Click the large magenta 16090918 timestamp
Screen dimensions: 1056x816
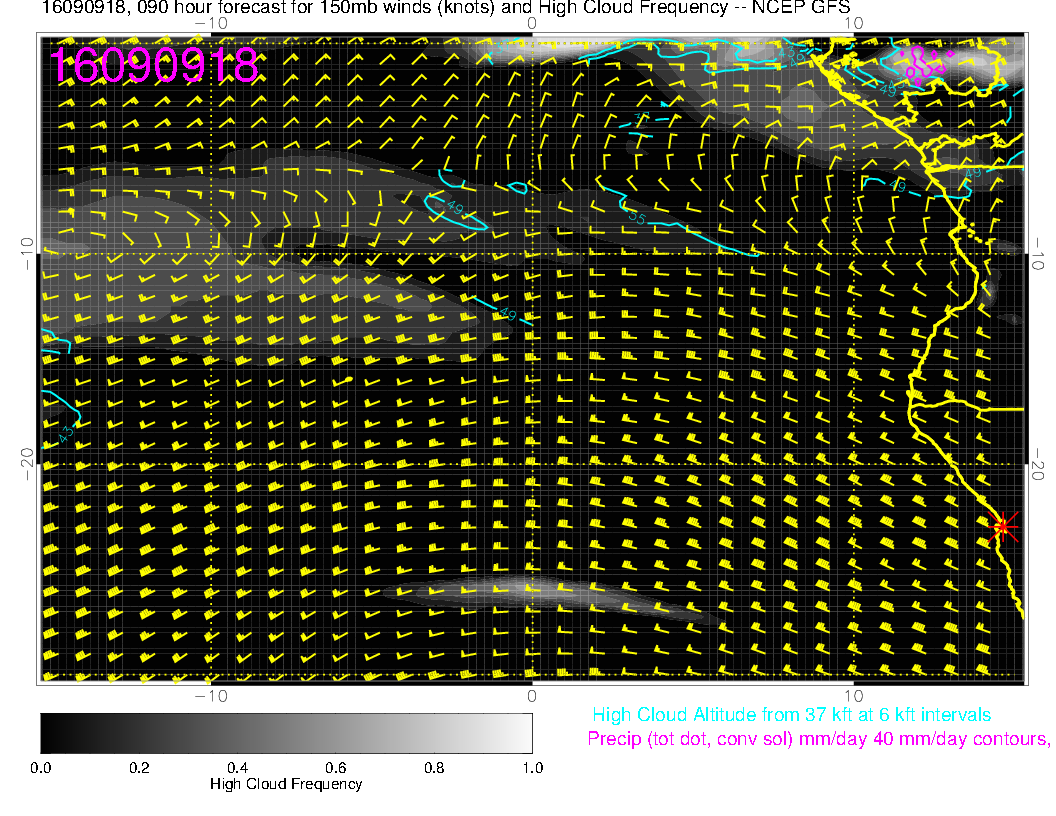[154, 65]
